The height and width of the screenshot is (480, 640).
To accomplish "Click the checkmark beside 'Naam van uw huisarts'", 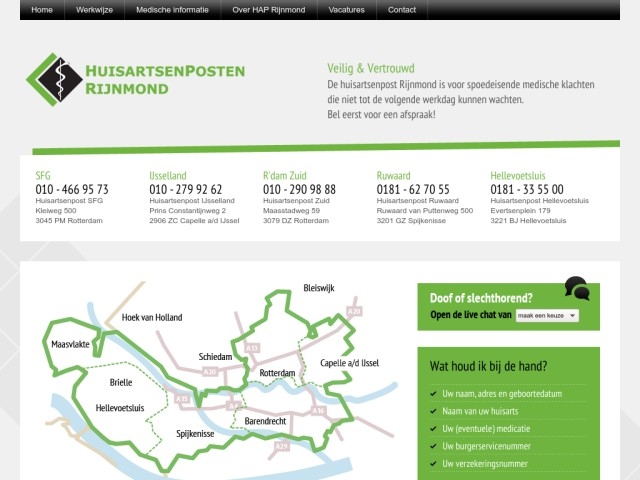I will [433, 411].
